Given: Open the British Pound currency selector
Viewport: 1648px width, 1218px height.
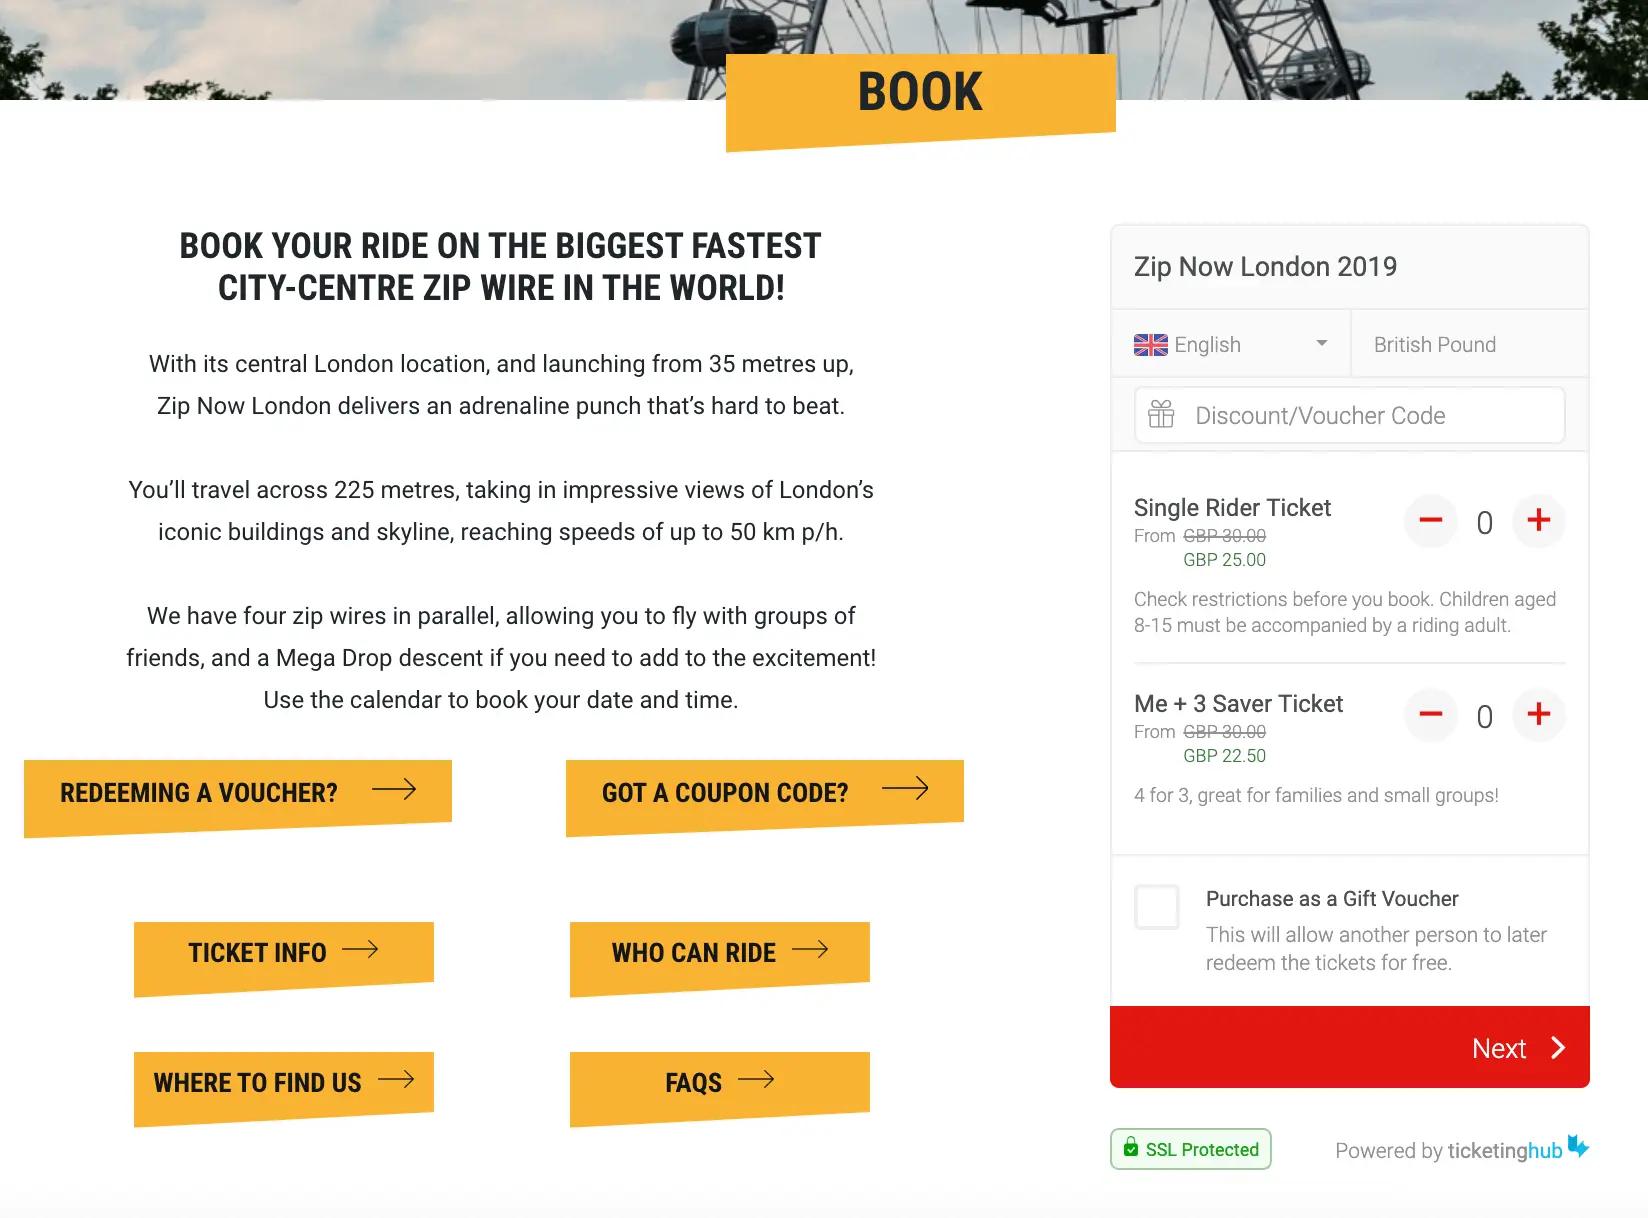Looking at the screenshot, I should point(1469,344).
